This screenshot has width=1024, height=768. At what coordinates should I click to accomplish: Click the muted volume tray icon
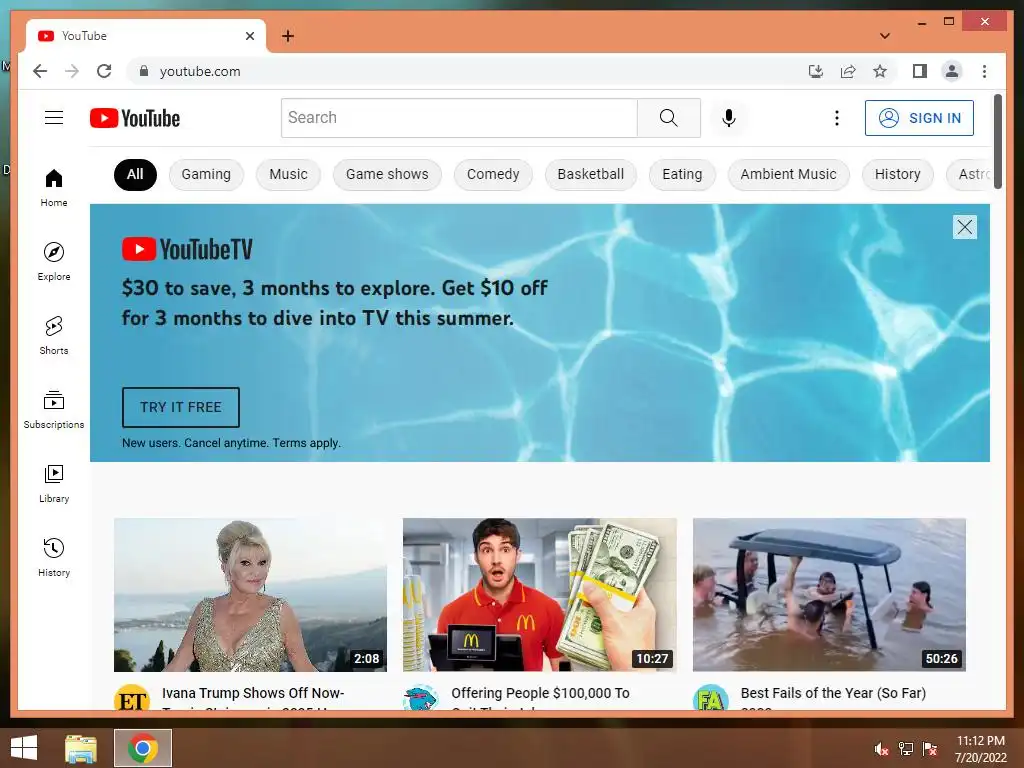pos(882,748)
